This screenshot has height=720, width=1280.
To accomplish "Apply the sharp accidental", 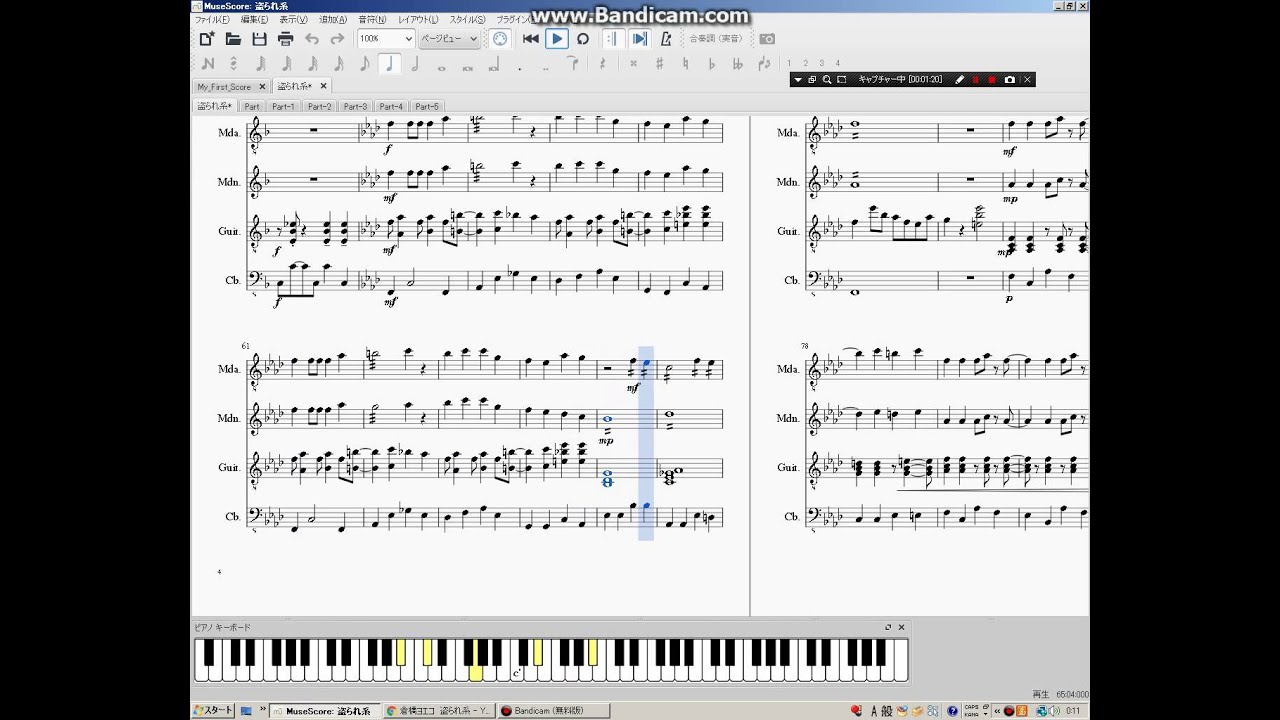I will [x=659, y=64].
